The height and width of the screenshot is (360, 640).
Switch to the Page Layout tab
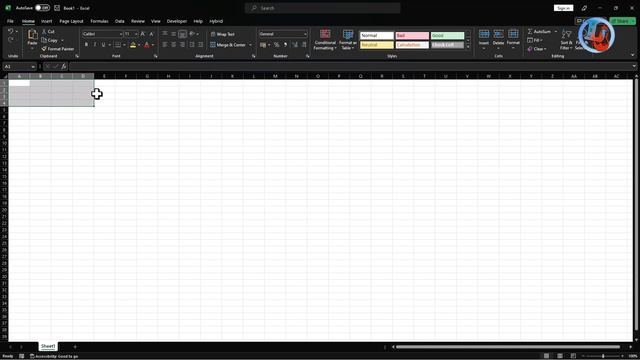[x=71, y=21]
